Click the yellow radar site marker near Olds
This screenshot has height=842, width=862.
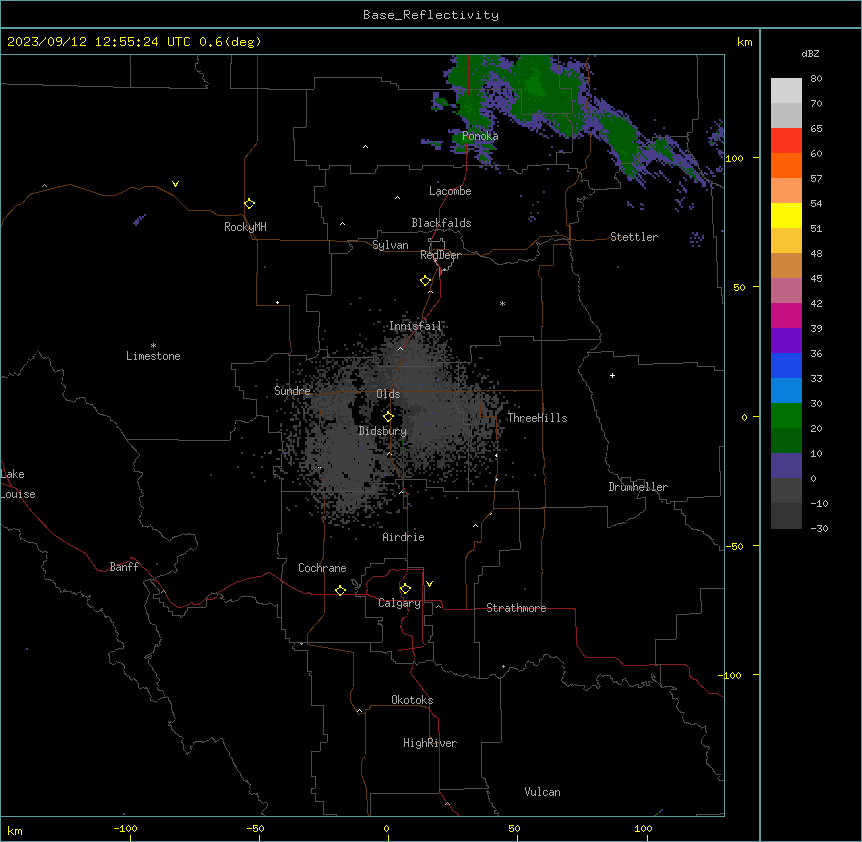[x=388, y=417]
